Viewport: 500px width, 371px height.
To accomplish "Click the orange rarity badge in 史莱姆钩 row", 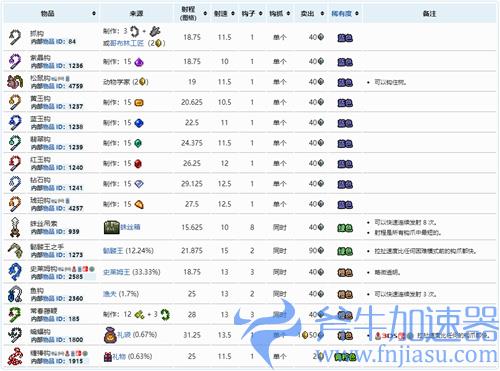I will pos(345,272).
